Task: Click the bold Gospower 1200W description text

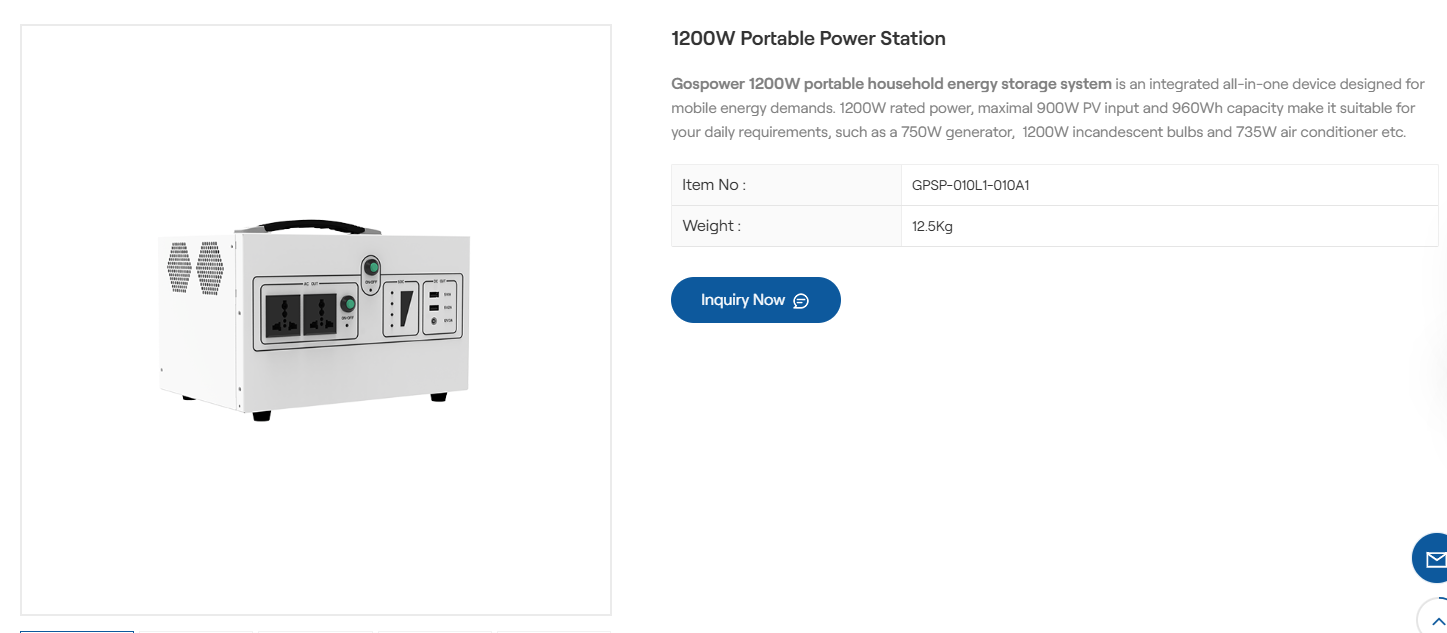Action: (x=891, y=84)
